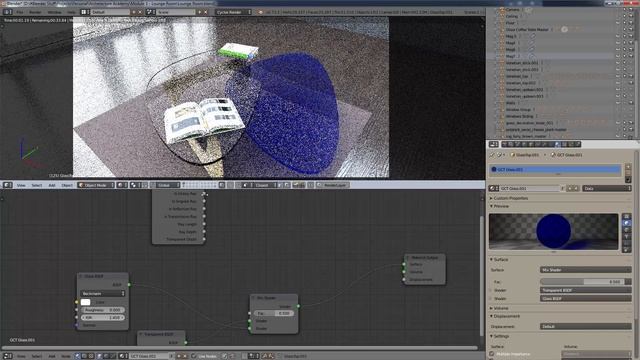This screenshot has width=640, height=360.
Task: Click the RenderLayer button in viewport header
Action: coord(333,185)
